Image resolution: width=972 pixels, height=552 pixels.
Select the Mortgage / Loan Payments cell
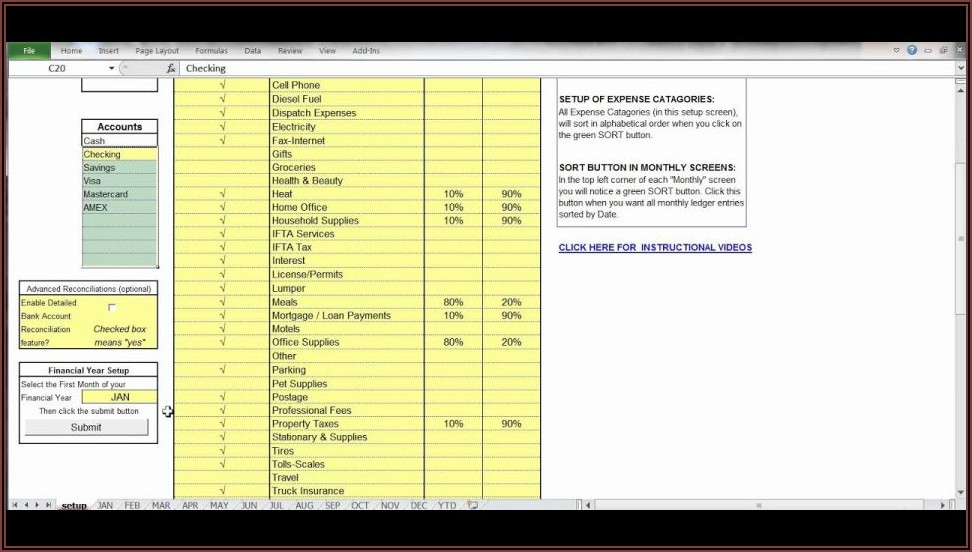point(347,316)
